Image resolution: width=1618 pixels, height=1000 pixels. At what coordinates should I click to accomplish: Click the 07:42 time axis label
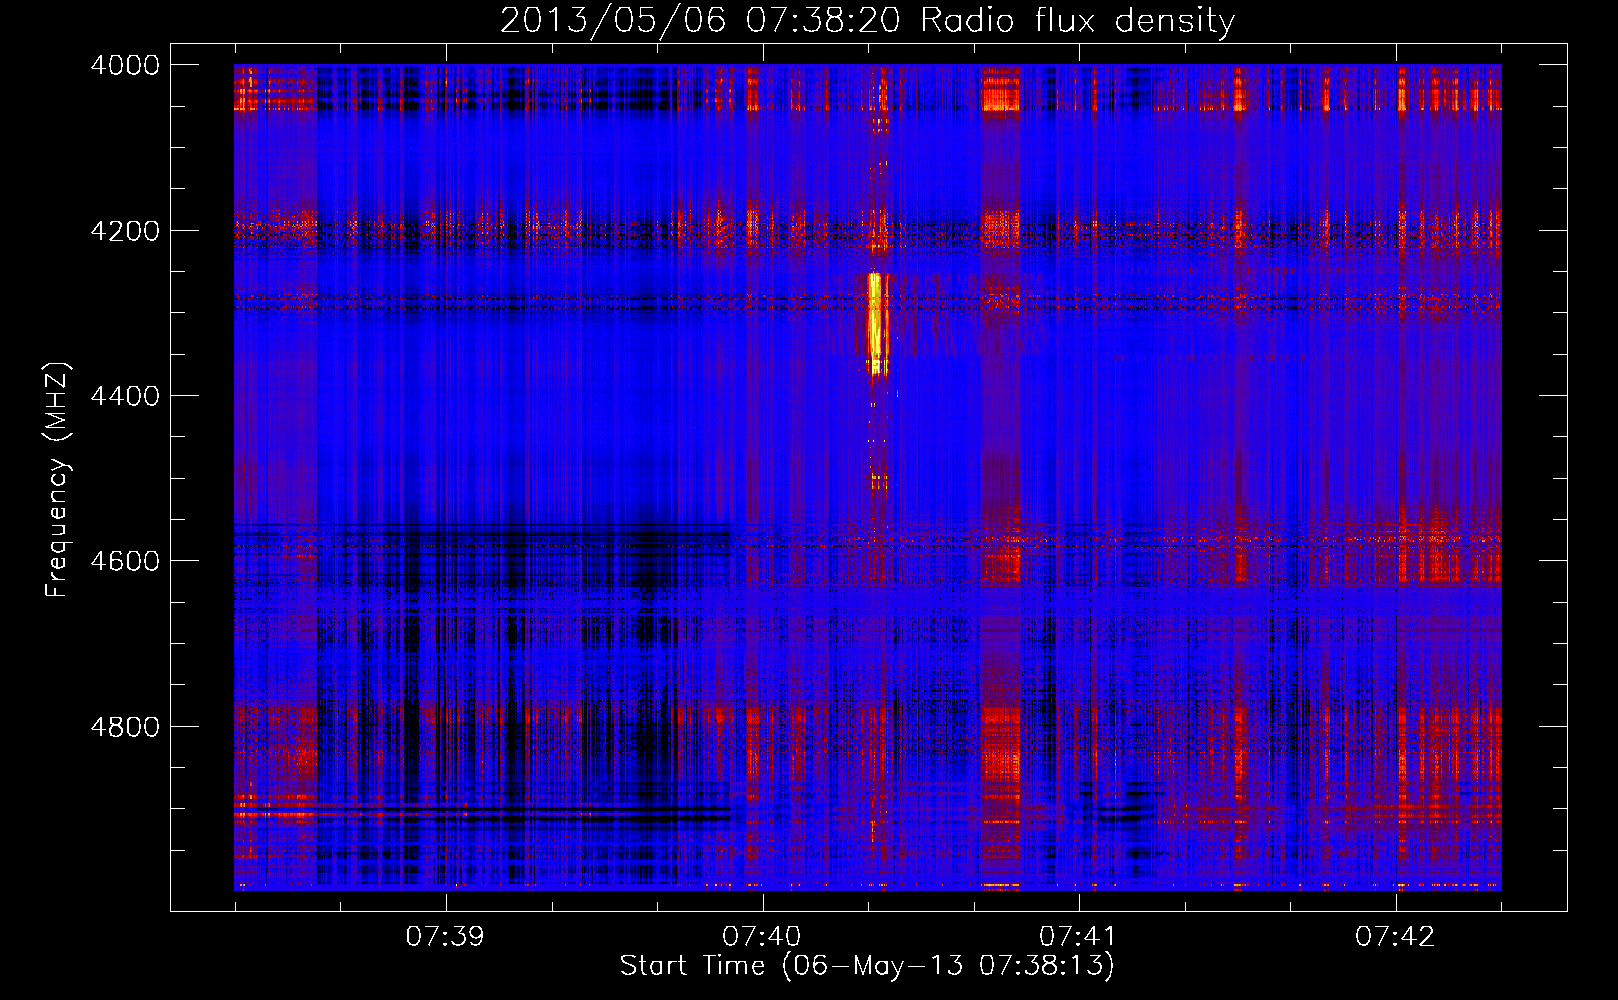tap(1395, 937)
